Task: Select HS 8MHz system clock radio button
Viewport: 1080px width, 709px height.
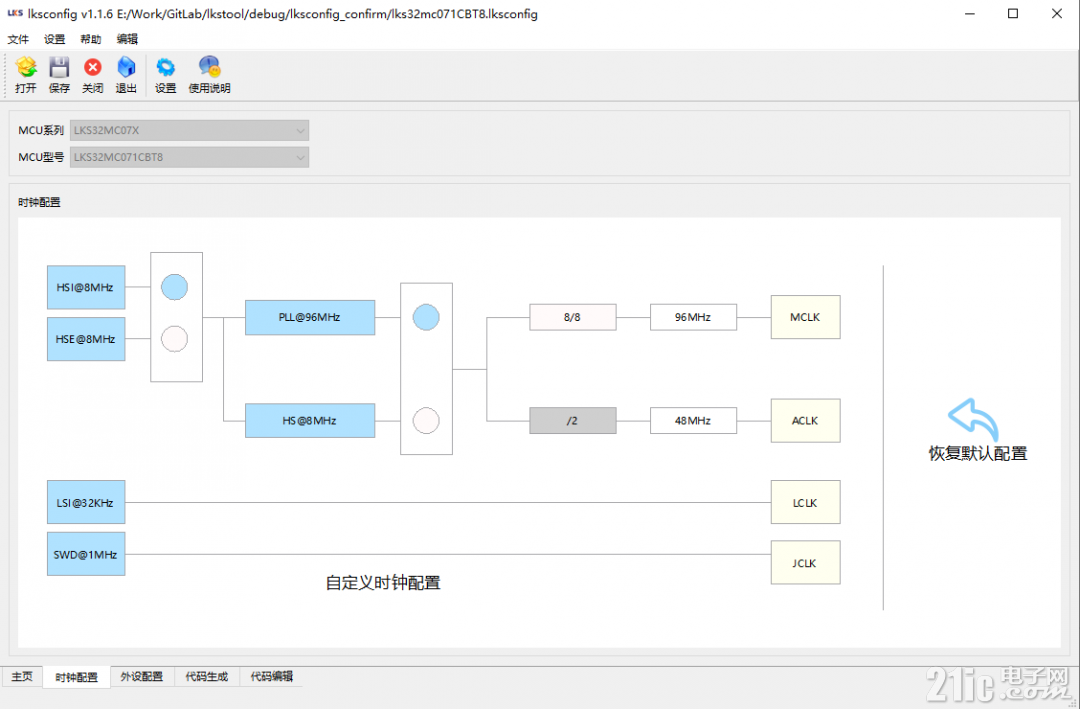Action: (426, 420)
